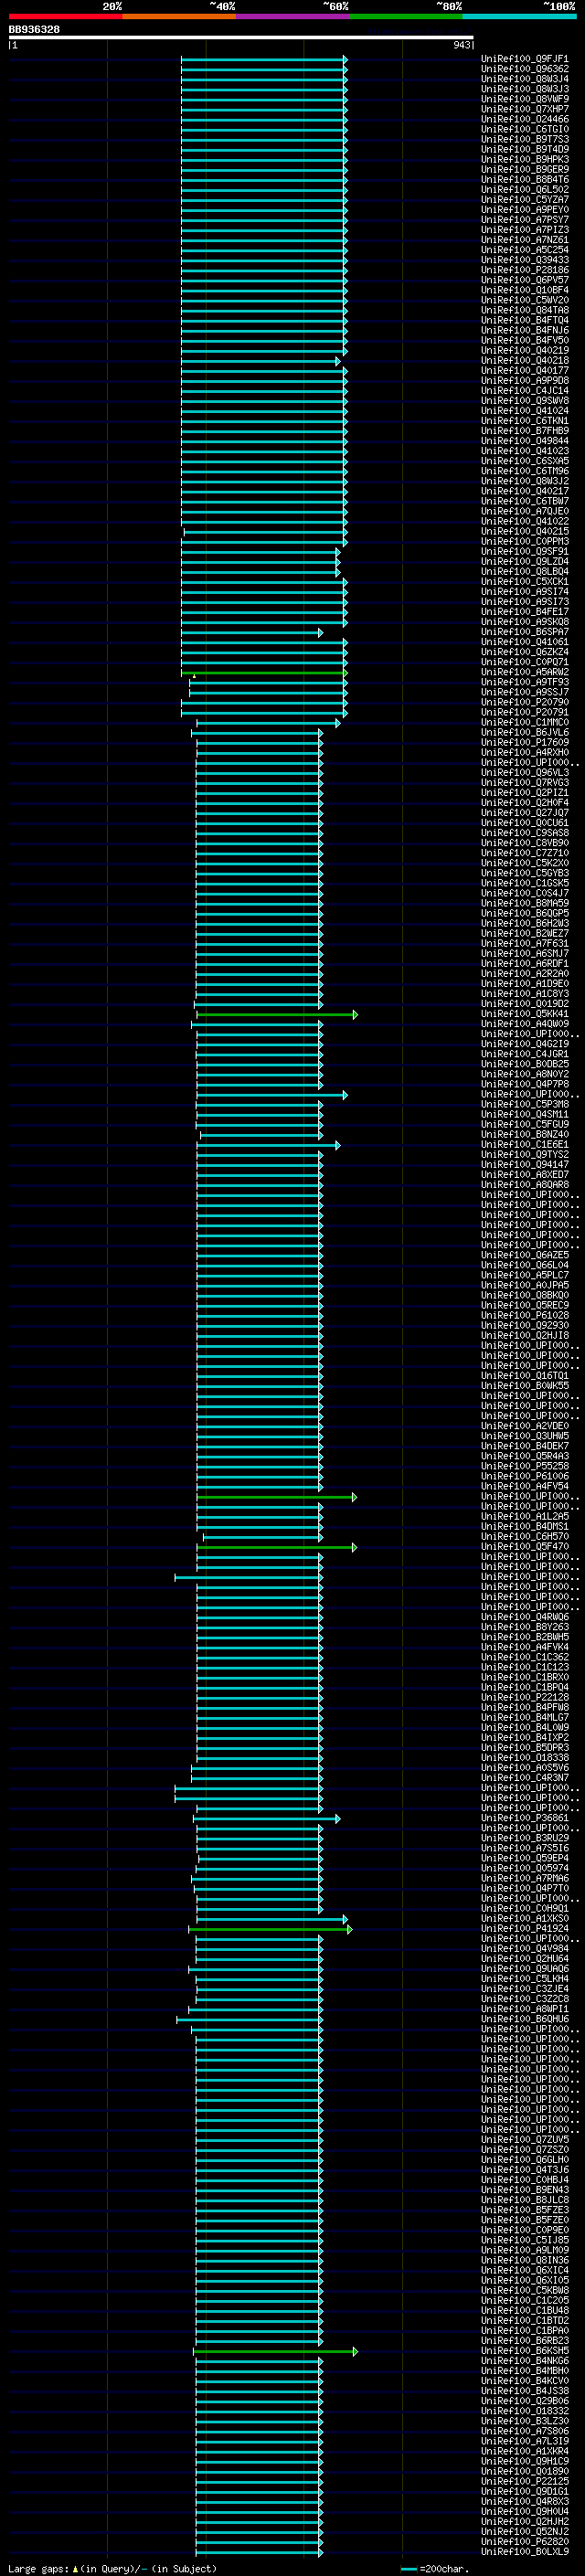Click label UniRef100_Q40217
The height and width of the screenshot is (2576, 585).
pyautogui.click(x=525, y=491)
